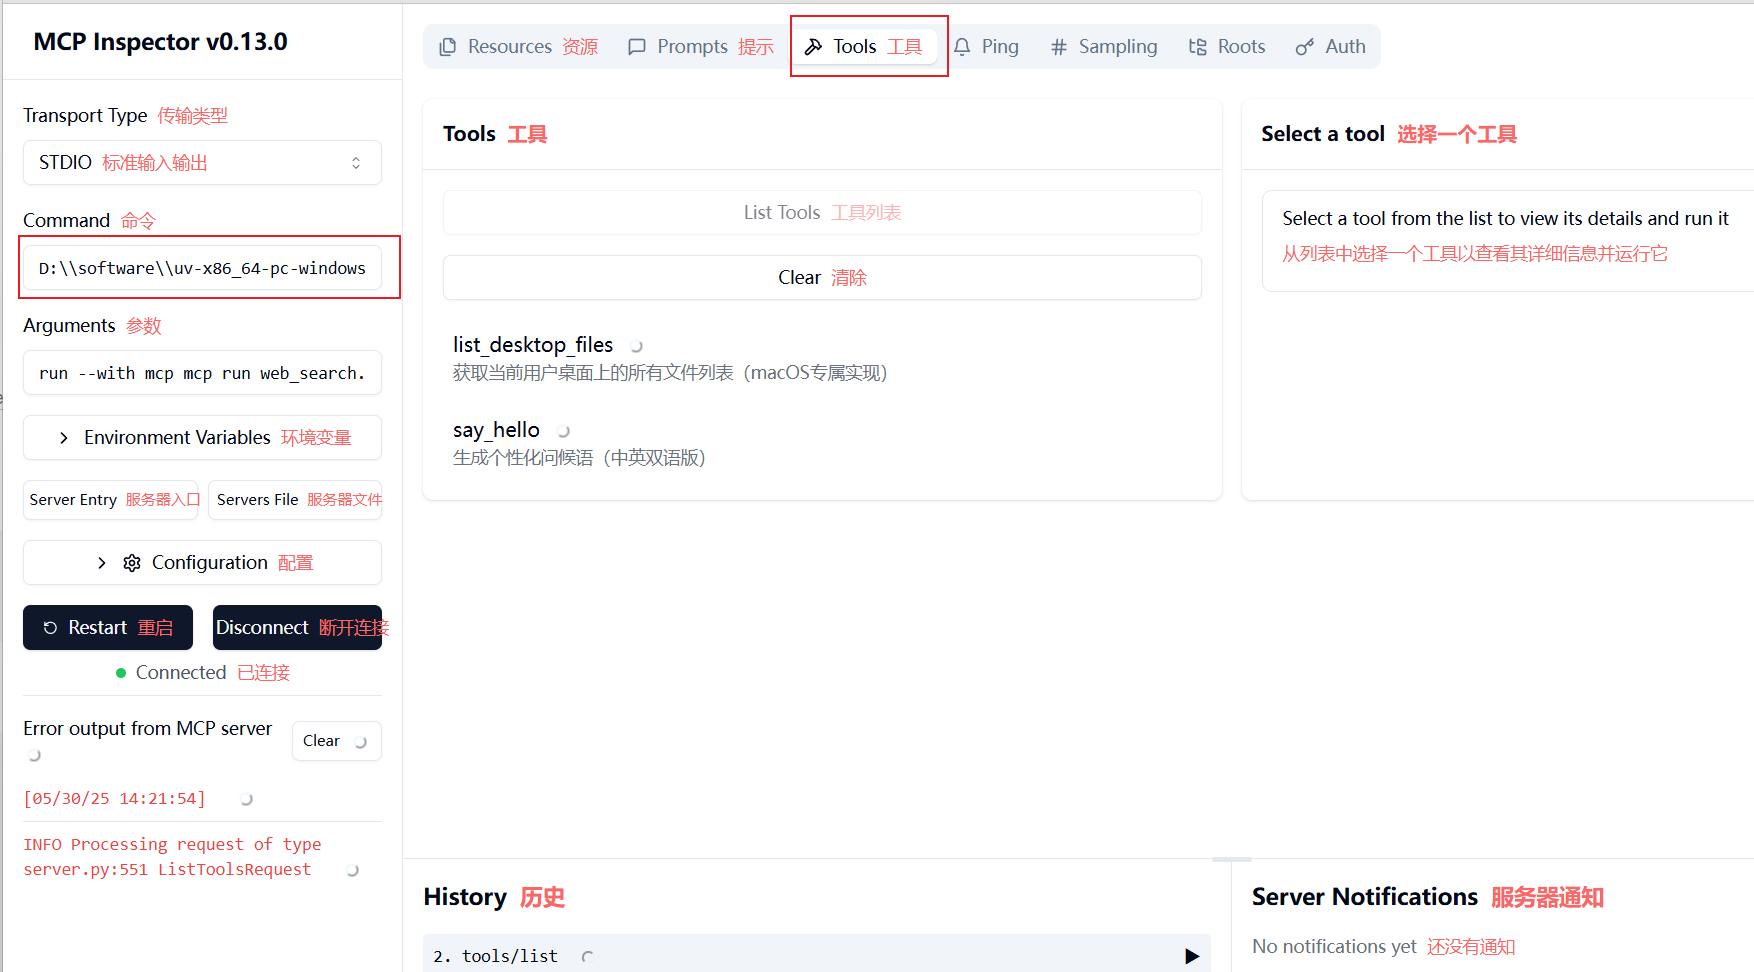Click the Arguments input field
The width and height of the screenshot is (1754, 972).
202,373
